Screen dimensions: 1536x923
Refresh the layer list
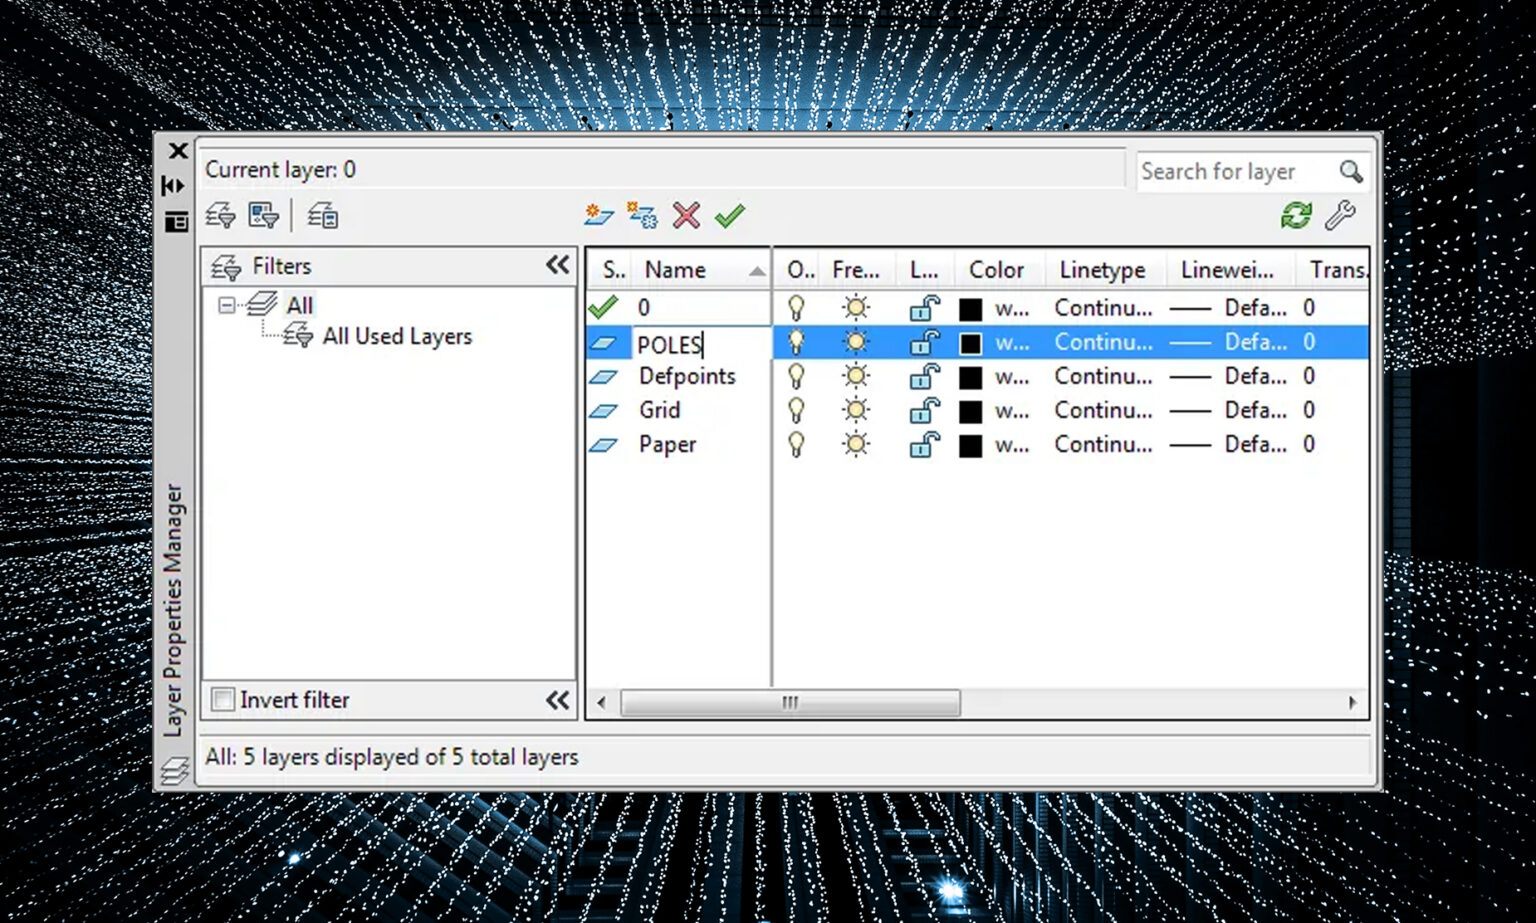1295,214
